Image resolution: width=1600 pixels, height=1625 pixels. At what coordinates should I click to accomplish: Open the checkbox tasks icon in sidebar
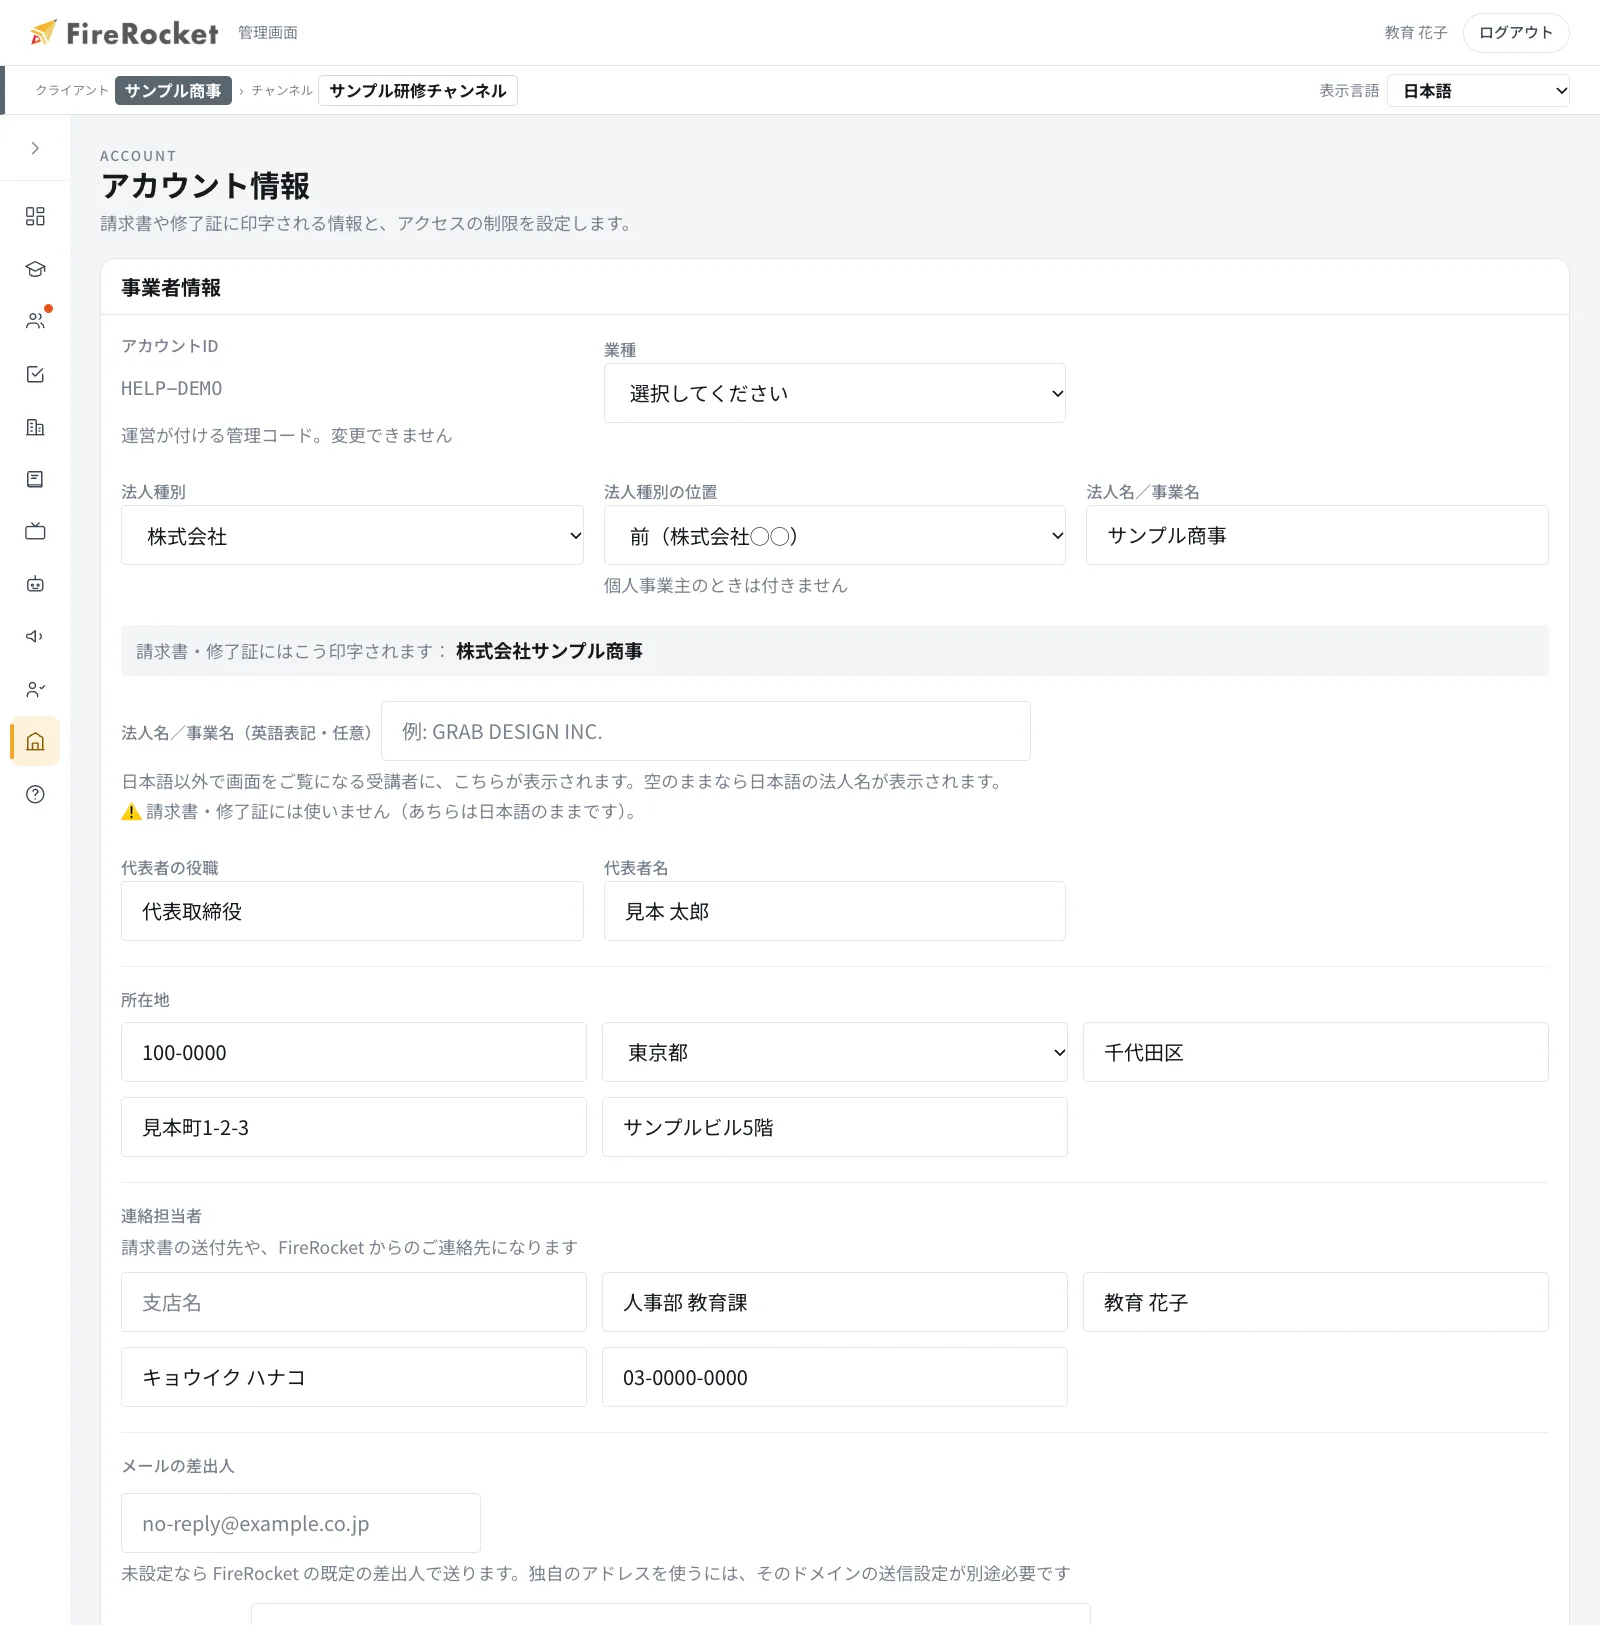pos(35,374)
